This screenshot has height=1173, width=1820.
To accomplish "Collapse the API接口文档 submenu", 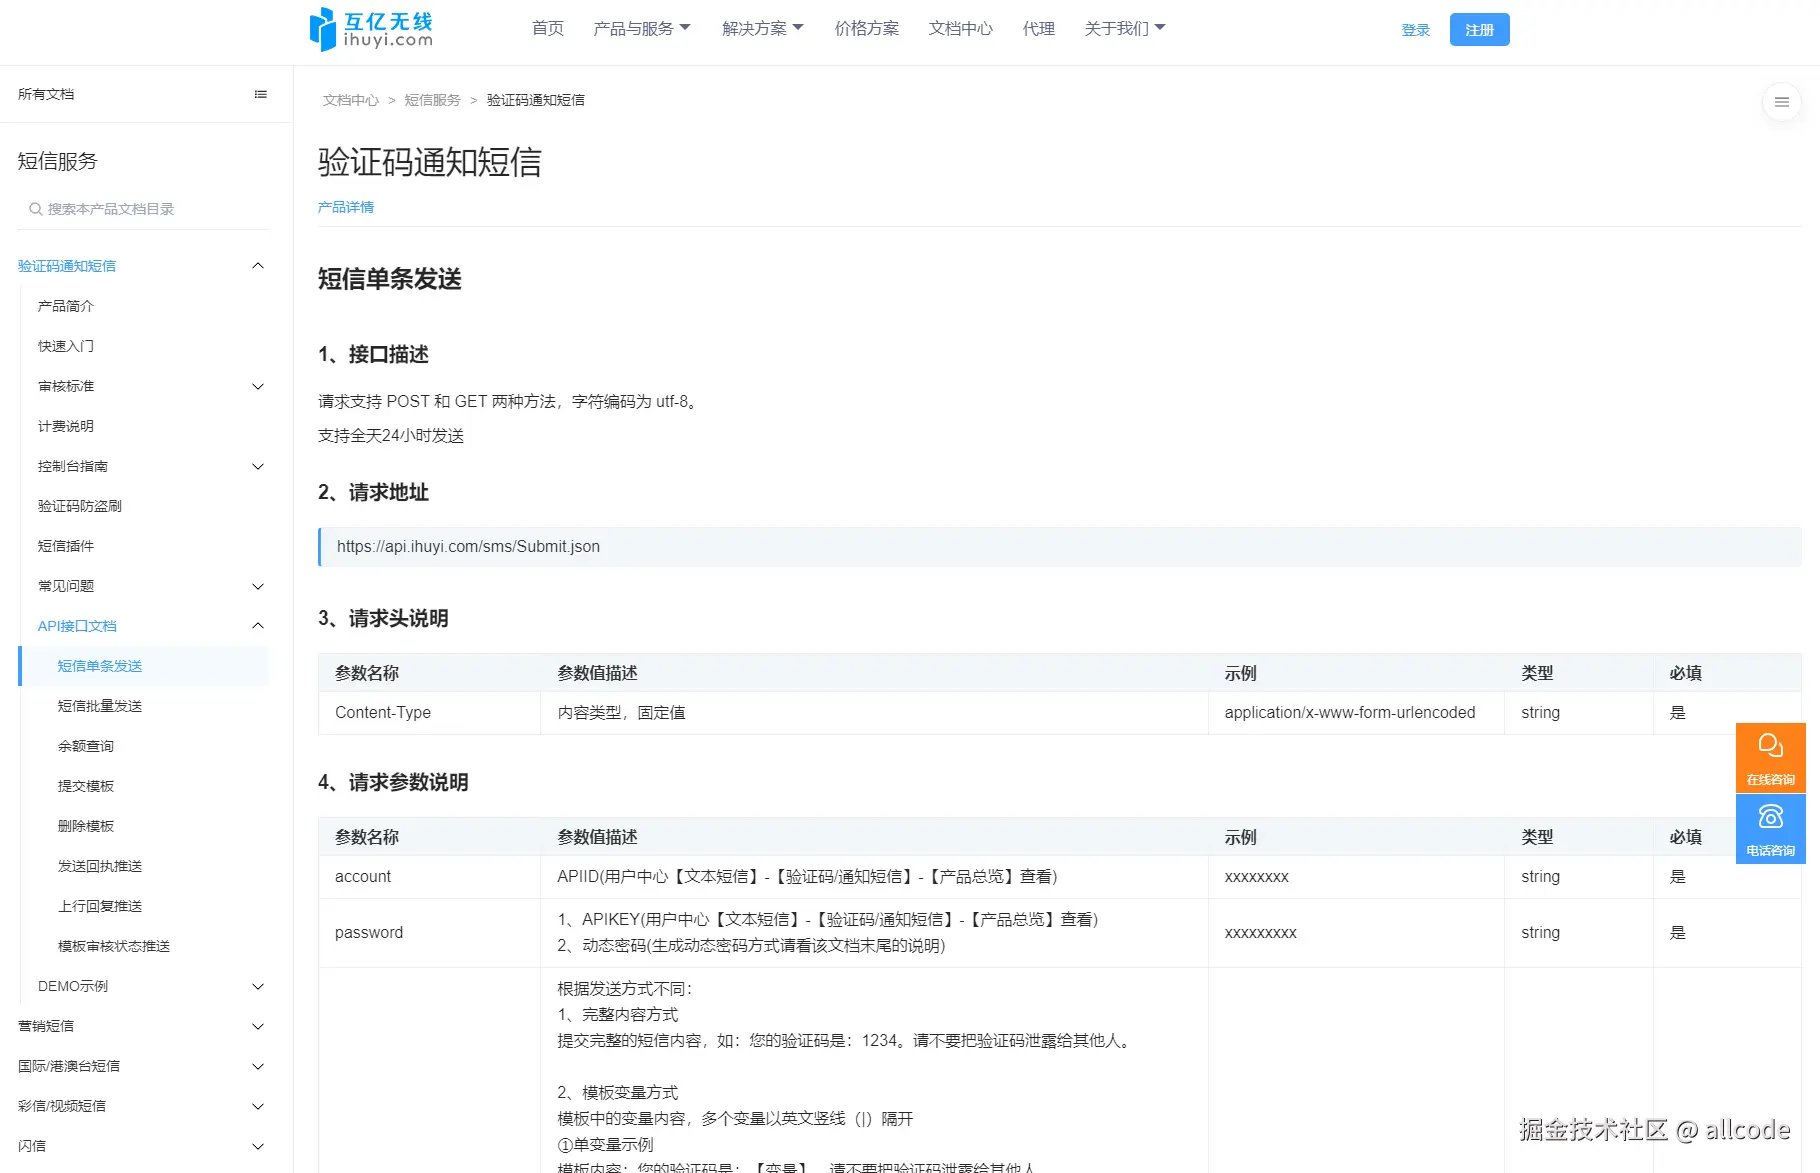I will click(258, 626).
